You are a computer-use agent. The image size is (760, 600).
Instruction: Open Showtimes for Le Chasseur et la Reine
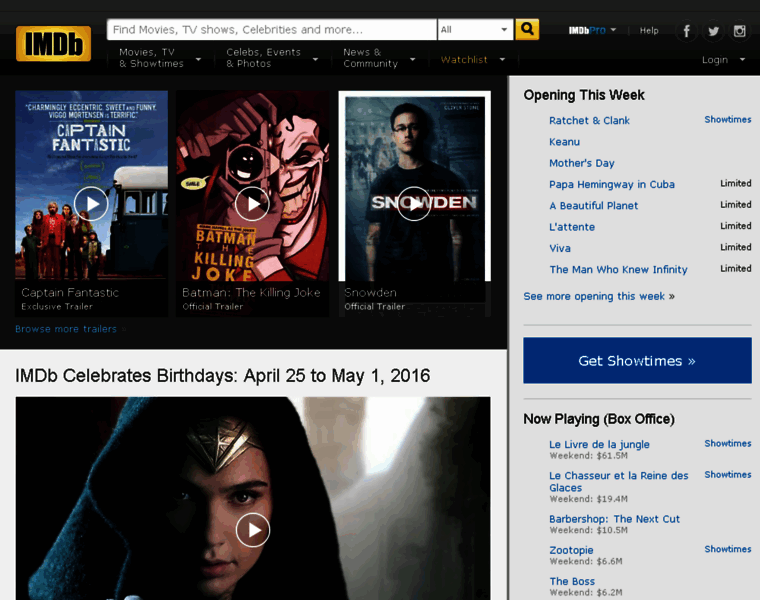728,474
